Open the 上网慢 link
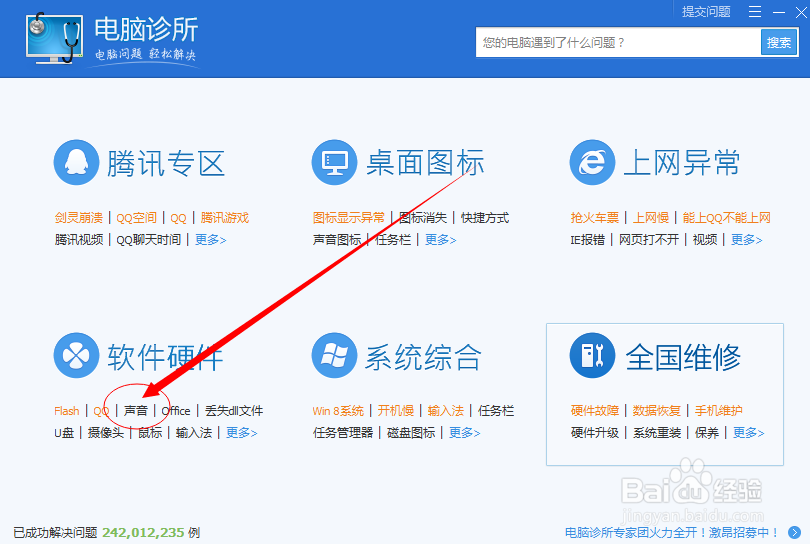The image size is (810, 544). (651, 218)
